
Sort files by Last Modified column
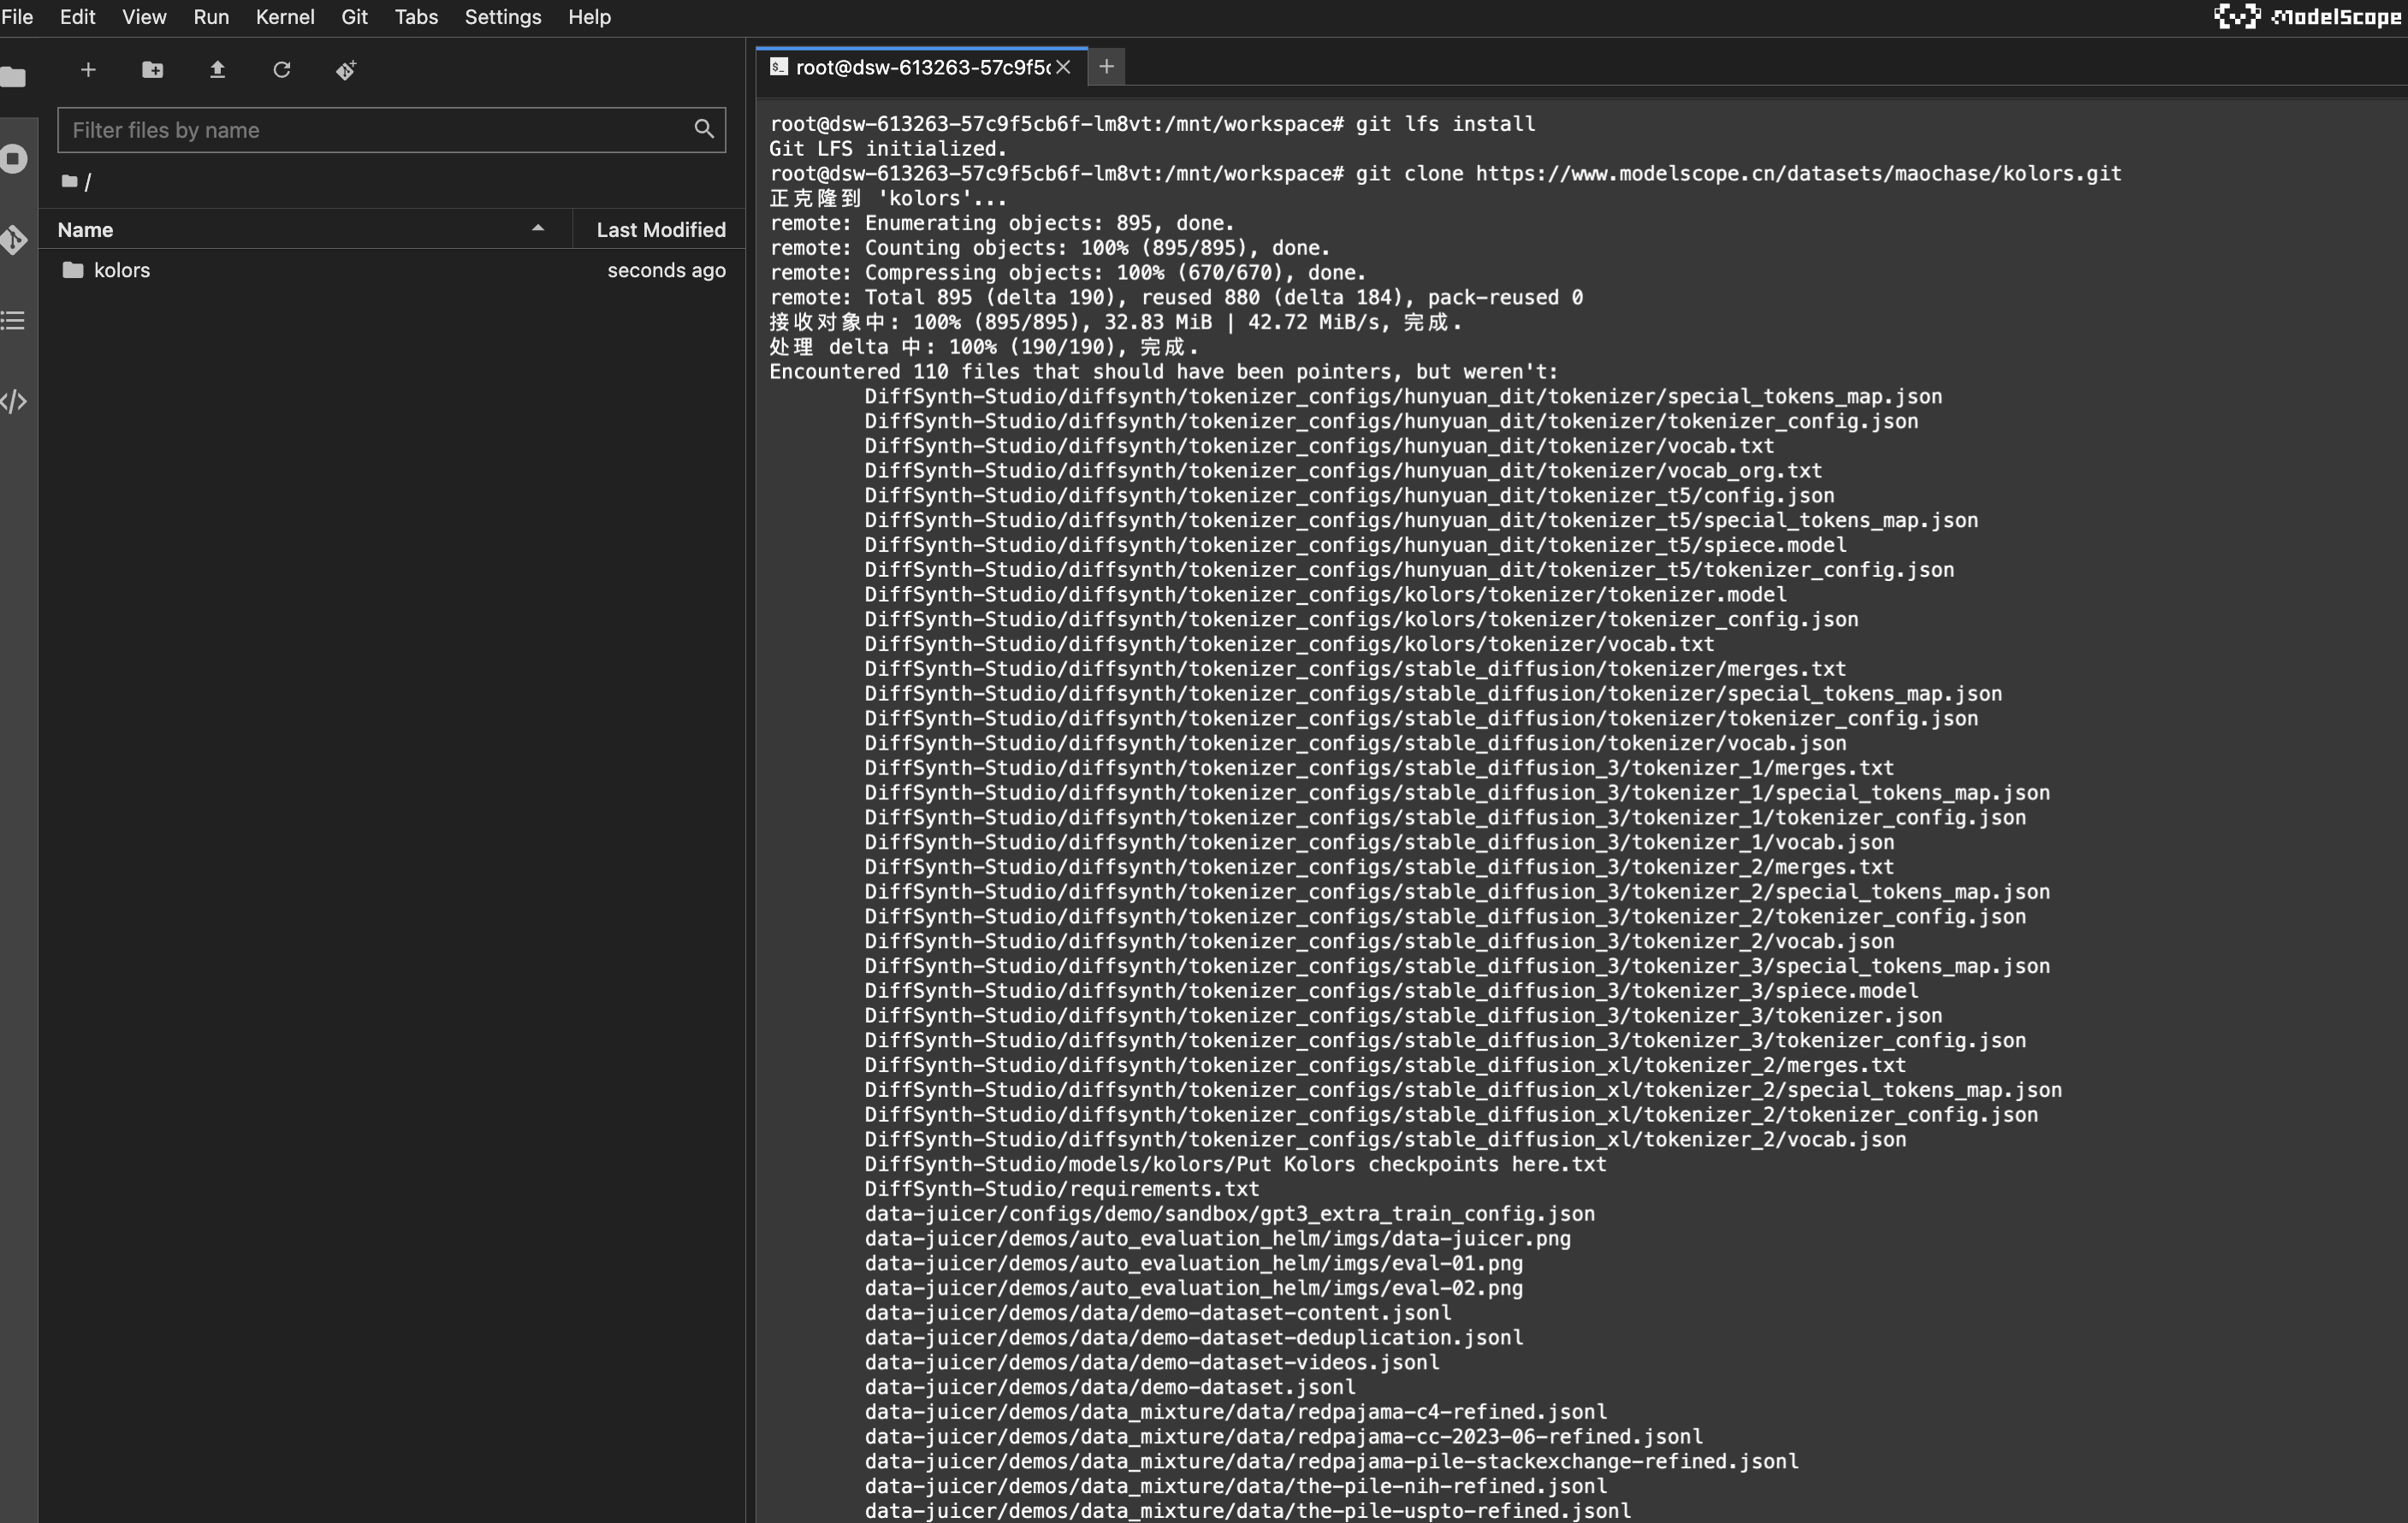(661, 229)
